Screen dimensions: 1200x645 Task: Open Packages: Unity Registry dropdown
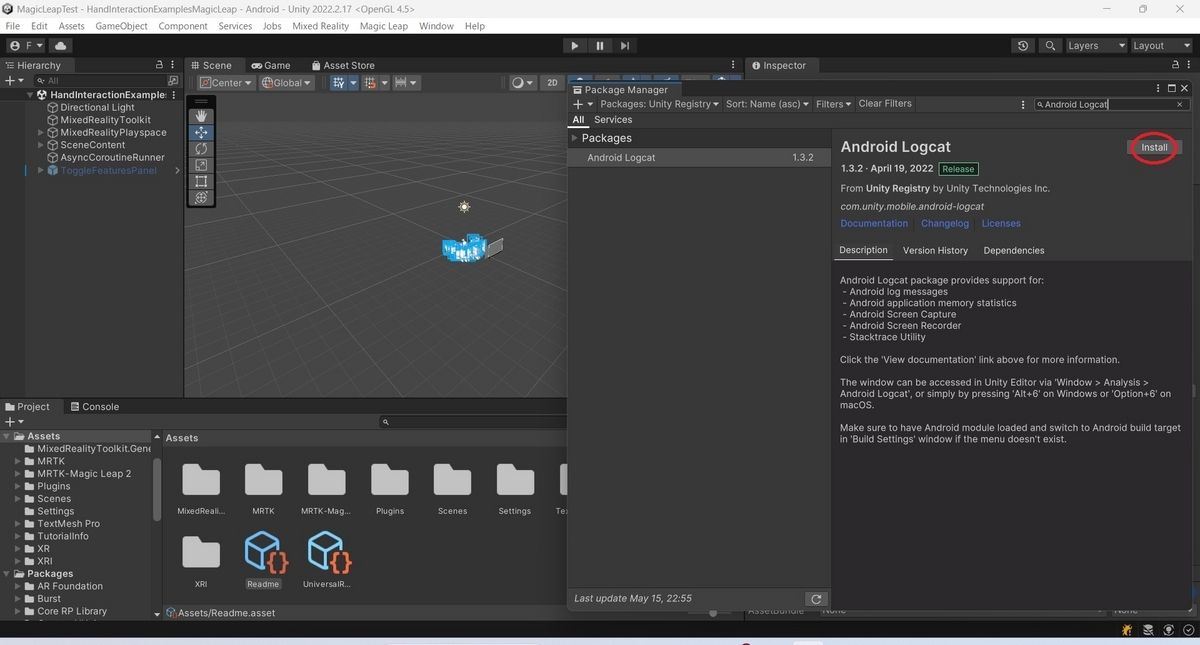[659, 104]
